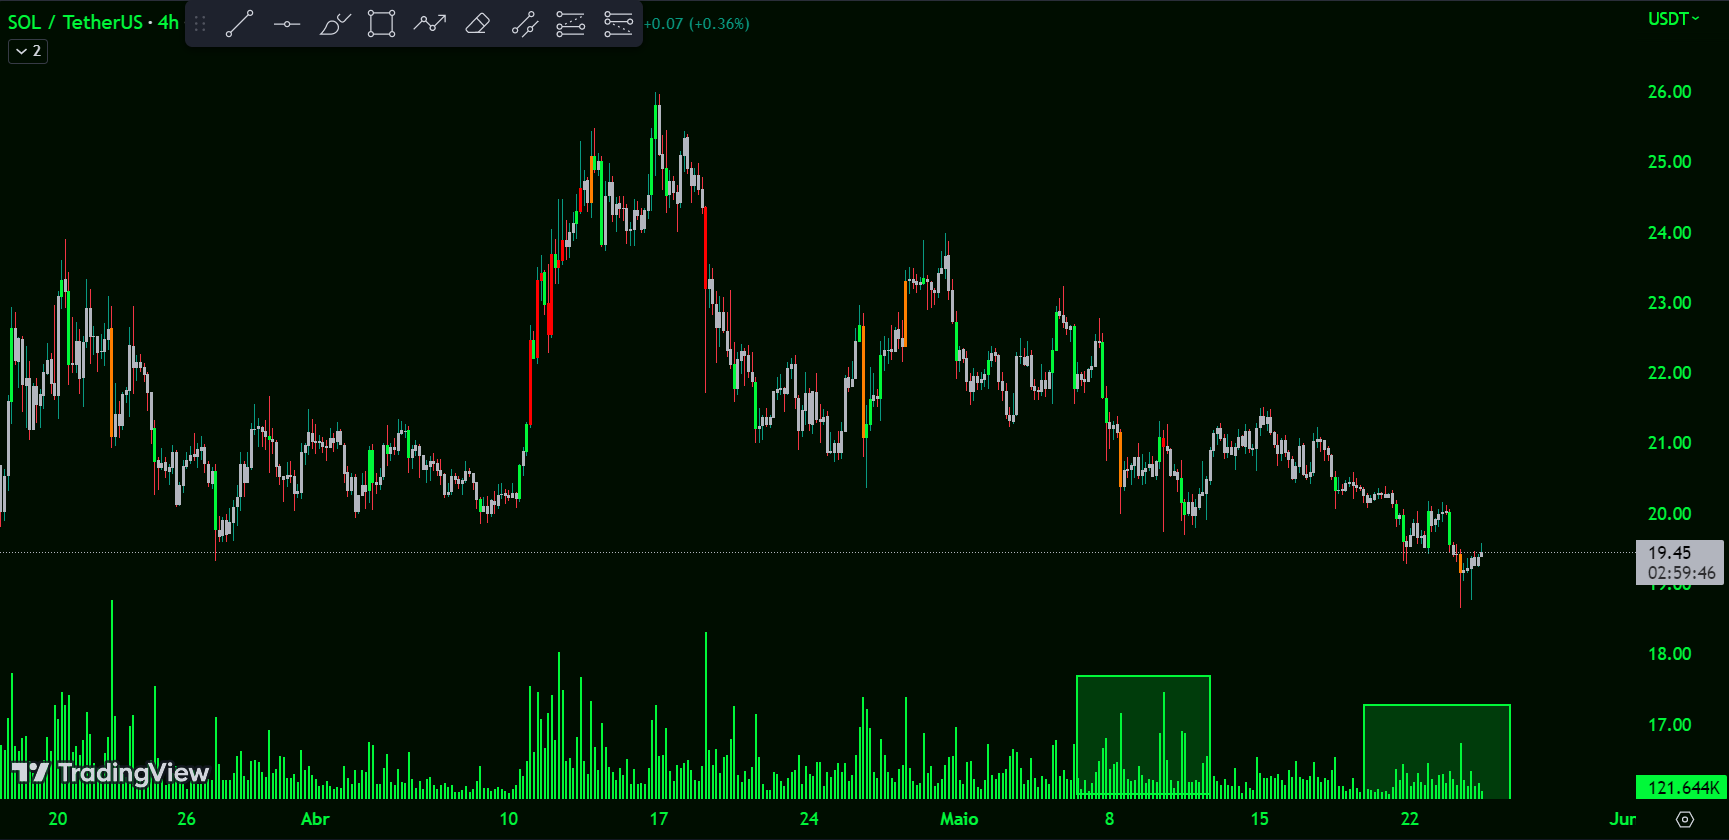Select the Trend Line drawing tool
This screenshot has width=1729, height=840.
pyautogui.click(x=239, y=23)
